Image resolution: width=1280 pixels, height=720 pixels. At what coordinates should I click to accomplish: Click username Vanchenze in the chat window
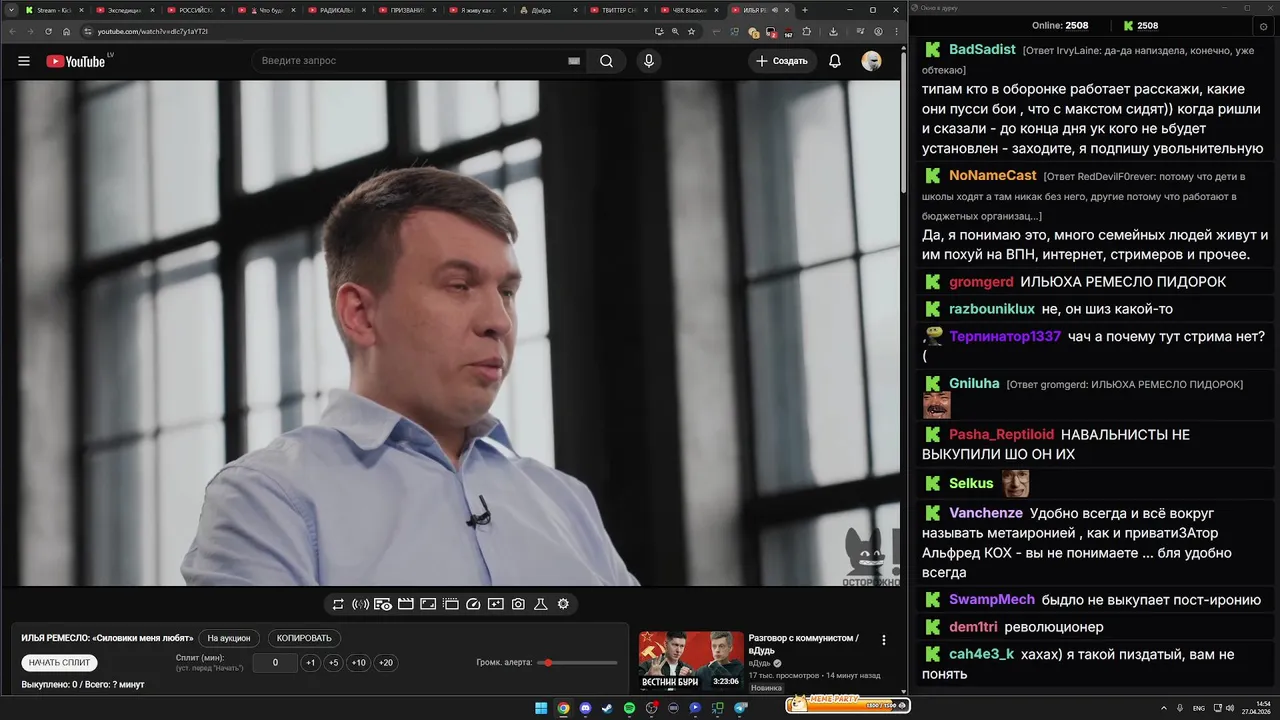point(986,513)
